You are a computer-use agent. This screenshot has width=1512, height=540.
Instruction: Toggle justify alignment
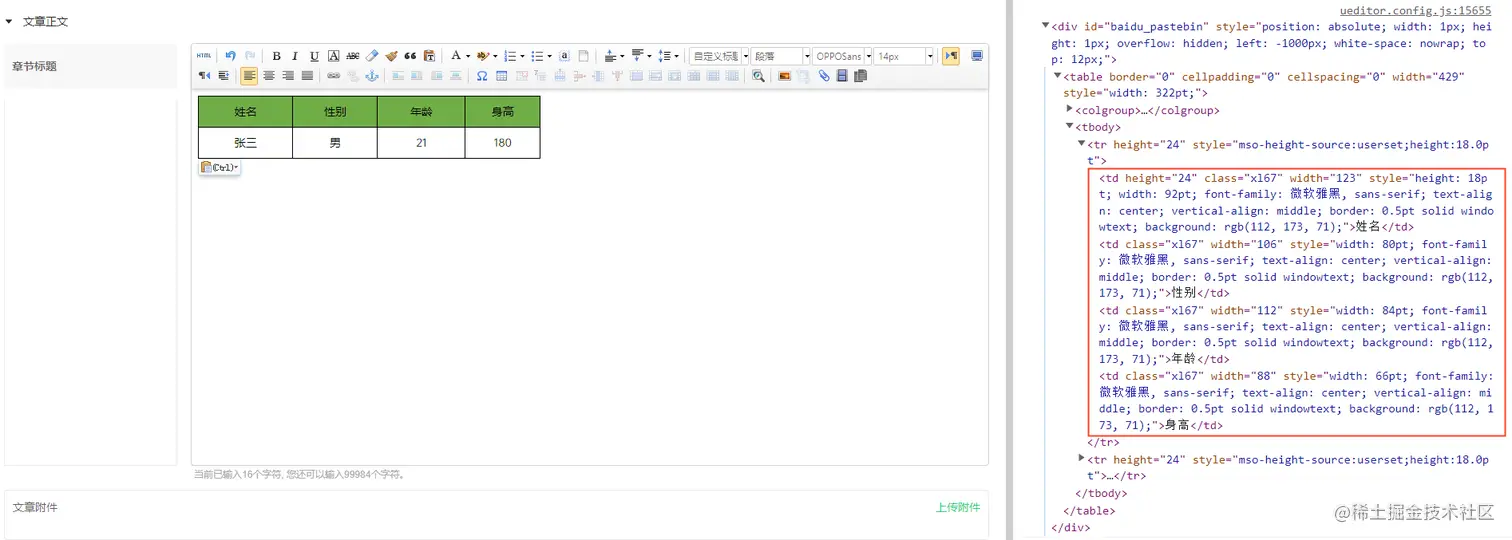click(x=307, y=75)
